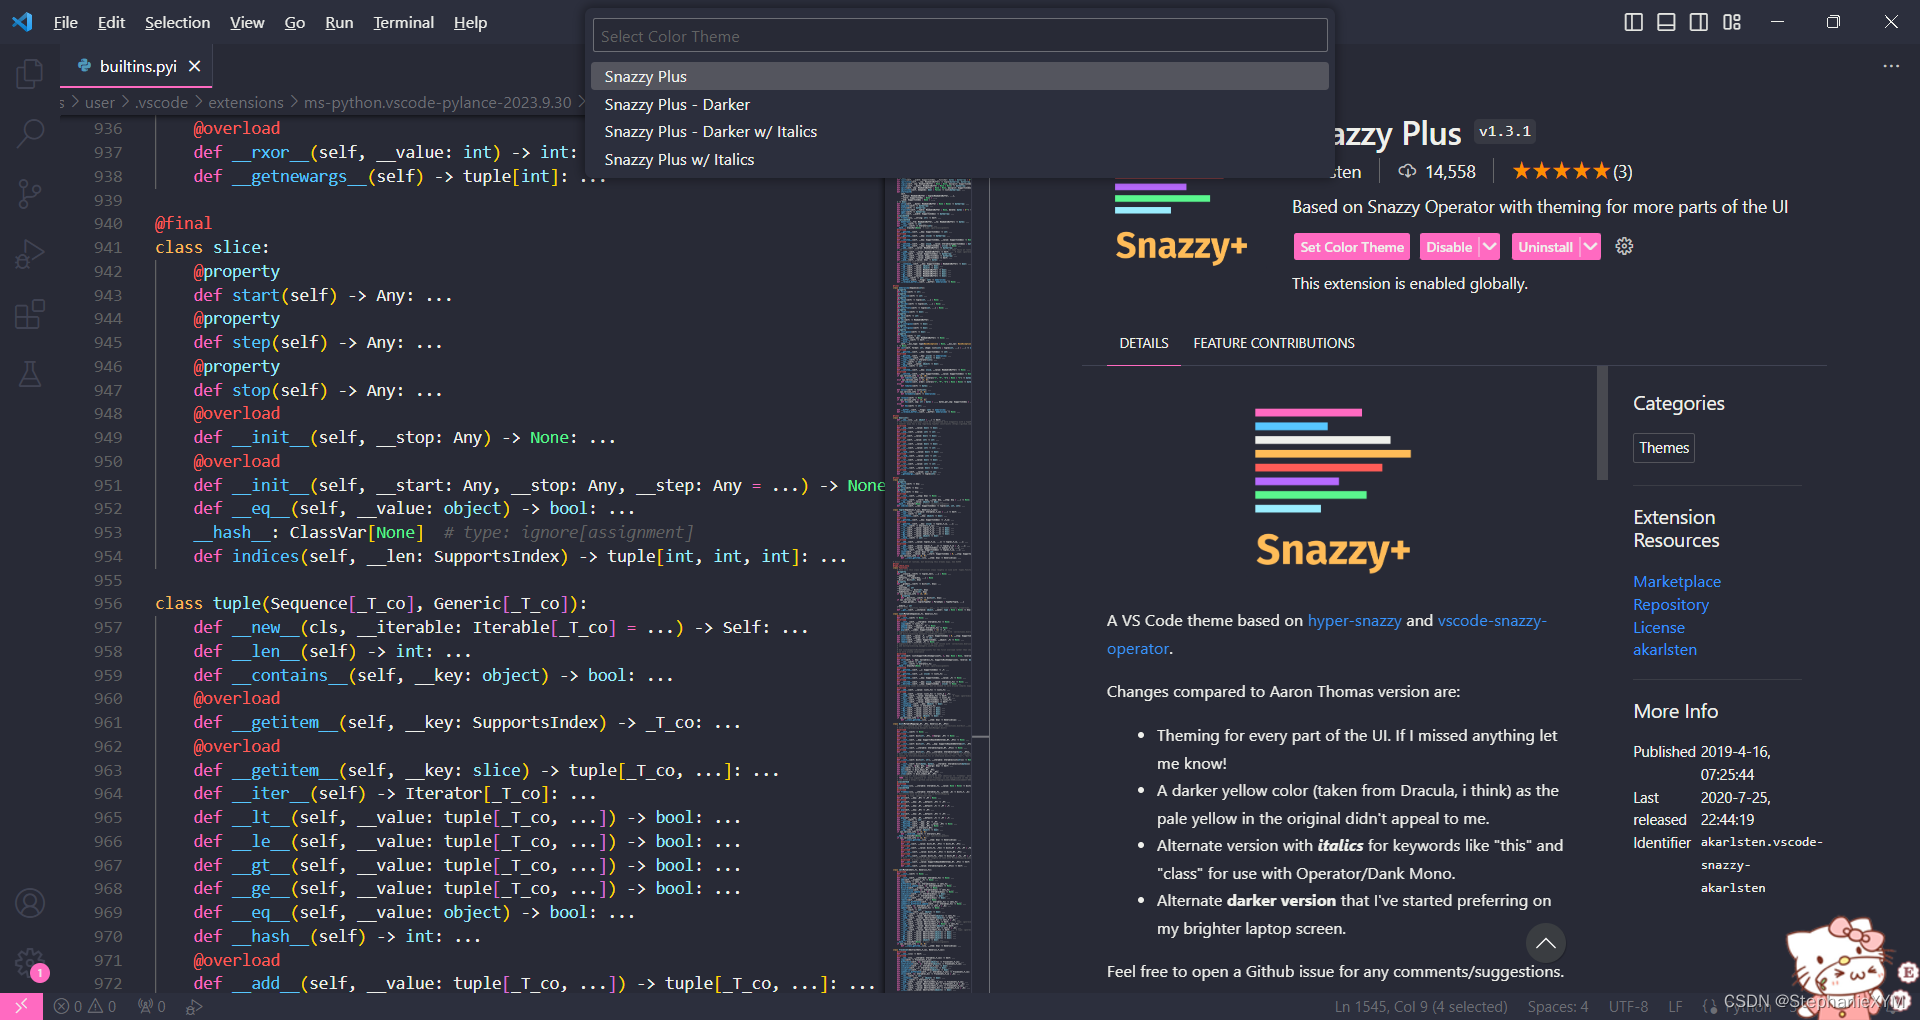Open the Repository resource link
Screen dimensions: 1920x1020
click(x=1671, y=604)
